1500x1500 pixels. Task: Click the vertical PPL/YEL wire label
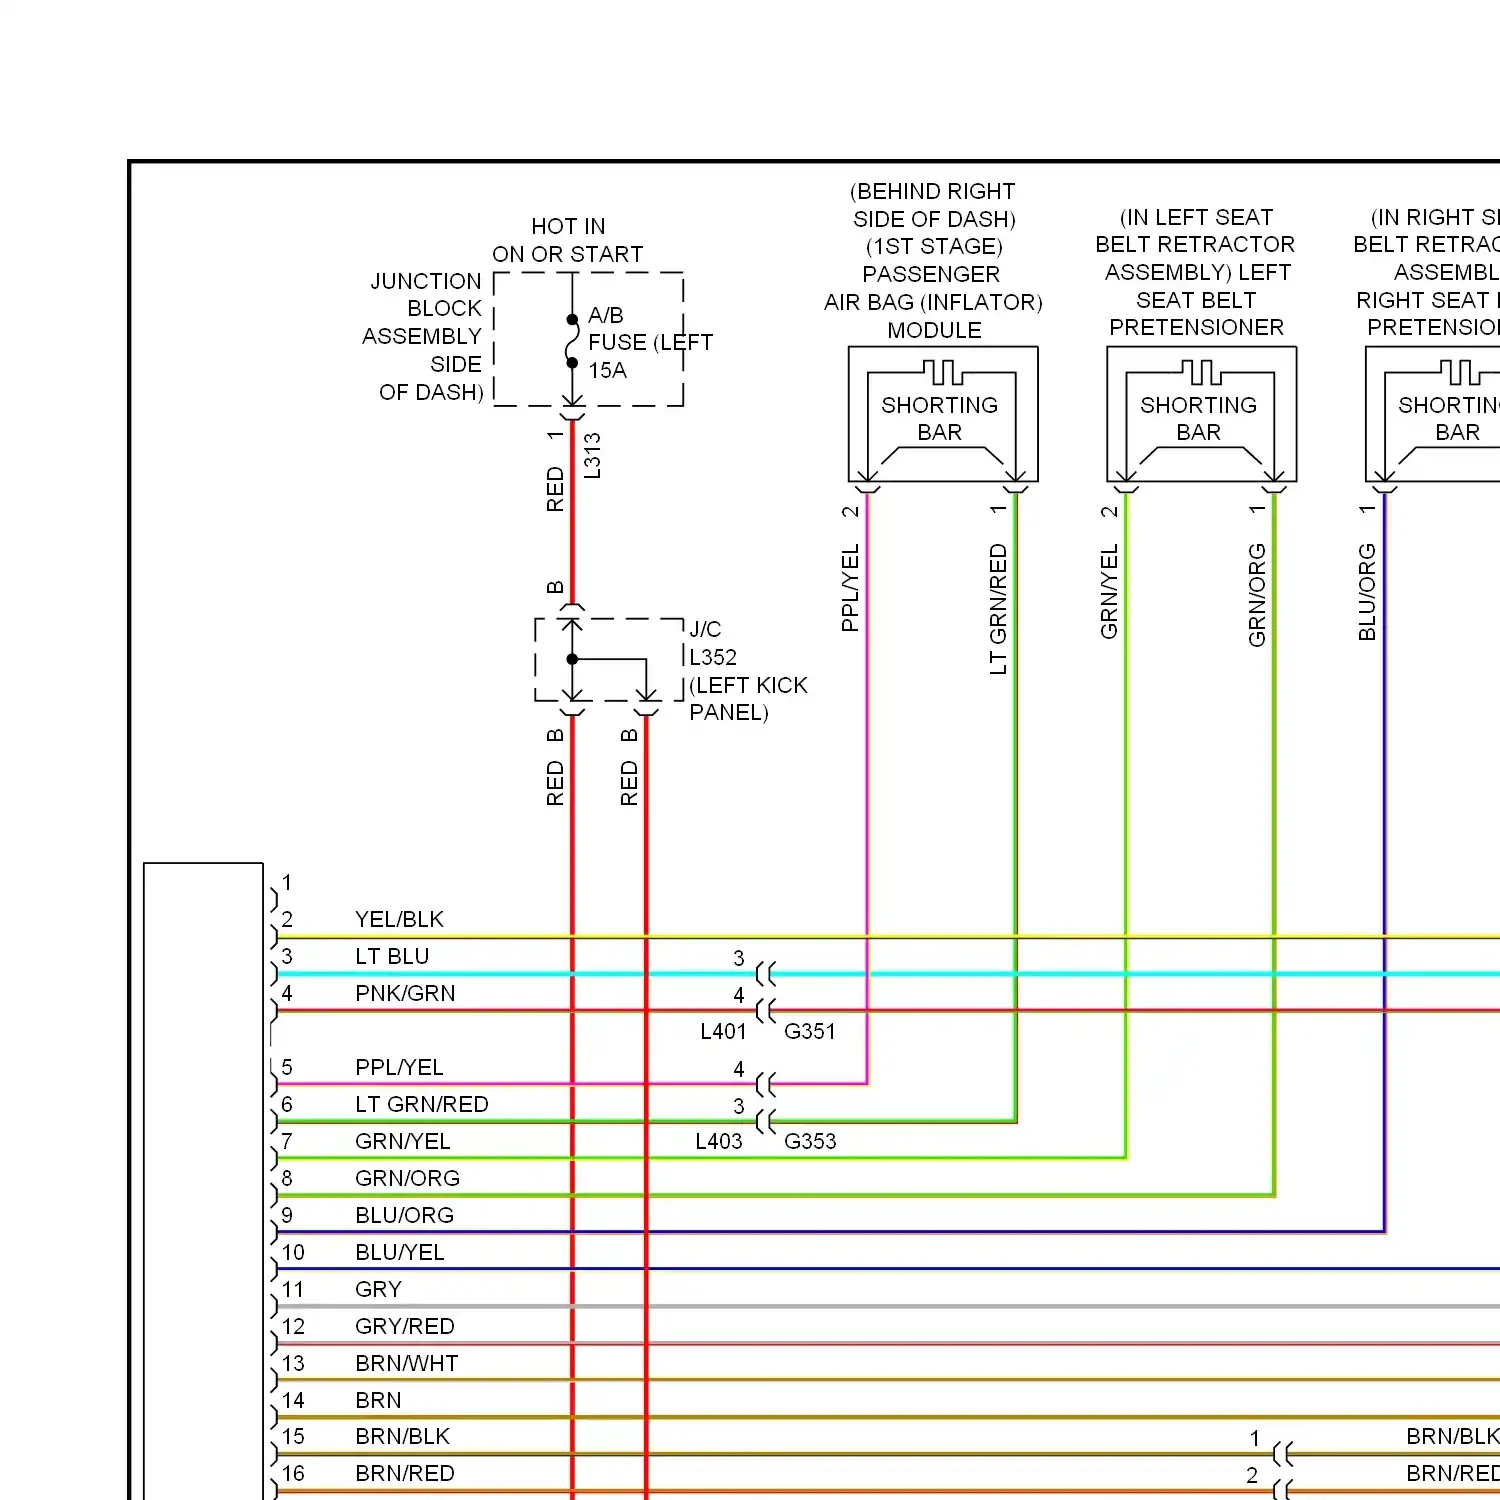[x=850, y=588]
